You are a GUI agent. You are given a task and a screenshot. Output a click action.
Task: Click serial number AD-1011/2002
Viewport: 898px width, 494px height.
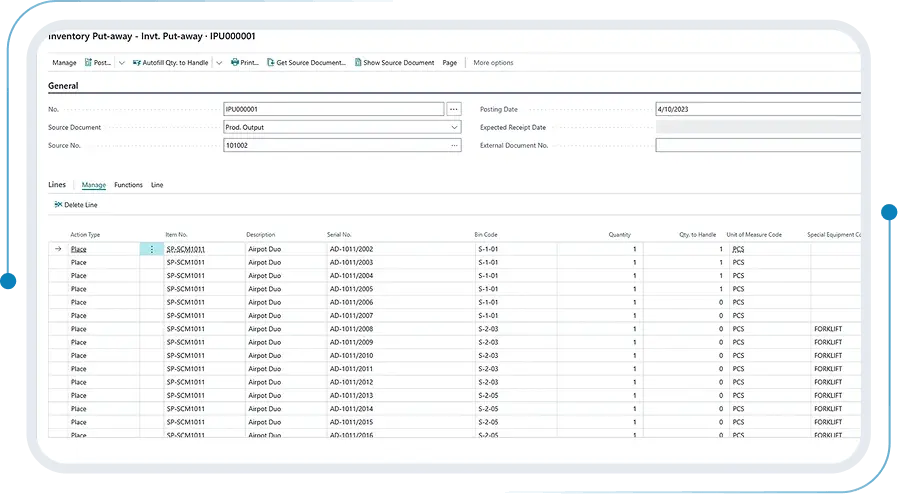coord(351,249)
